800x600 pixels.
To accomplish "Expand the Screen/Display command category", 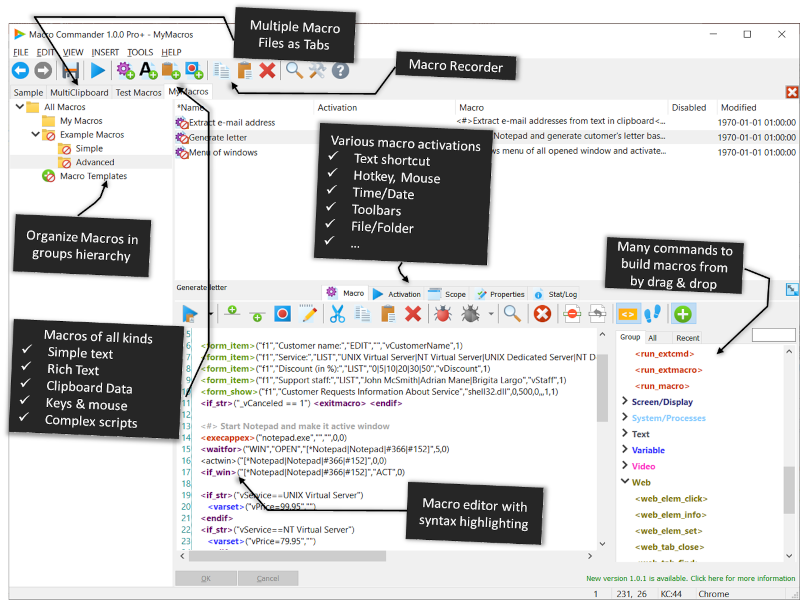I will pyautogui.click(x=623, y=403).
